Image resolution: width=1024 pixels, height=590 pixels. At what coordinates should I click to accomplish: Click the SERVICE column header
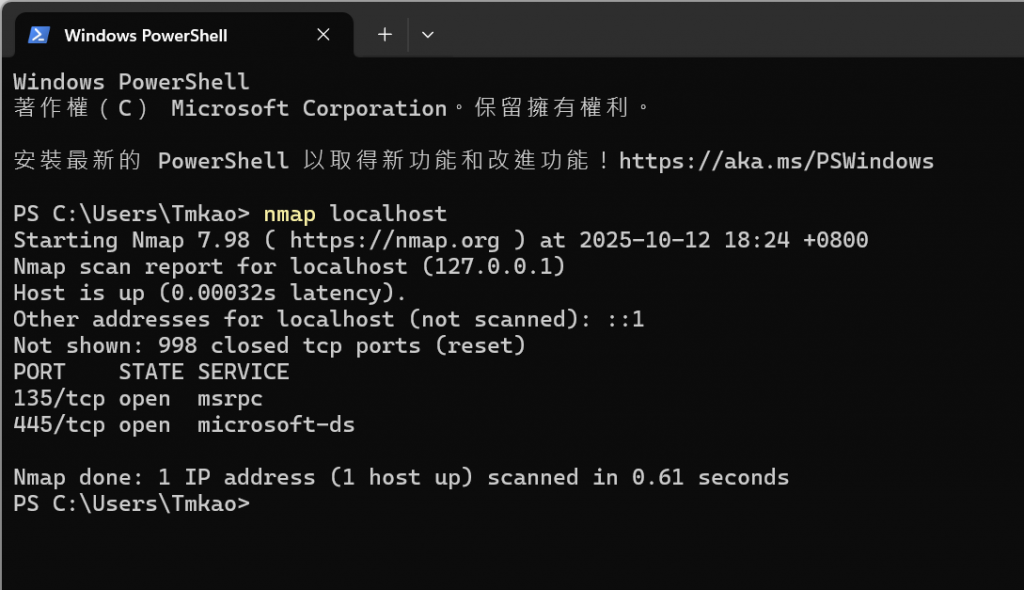243,372
